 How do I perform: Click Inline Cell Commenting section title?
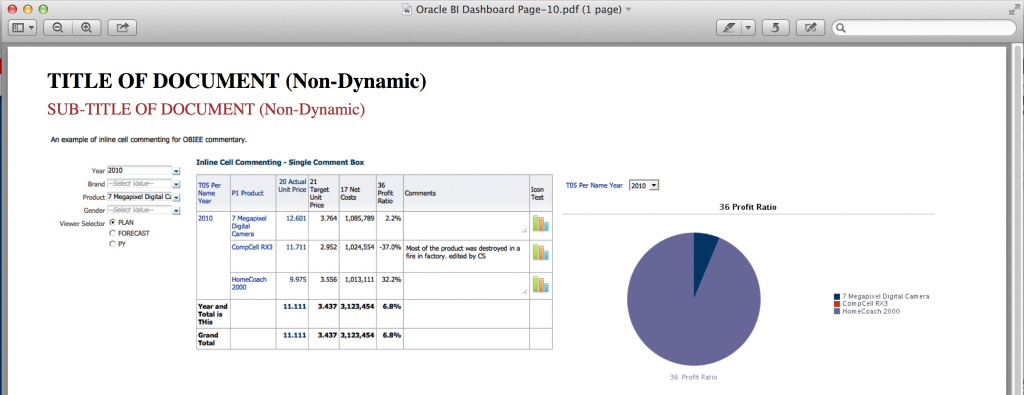280,162
